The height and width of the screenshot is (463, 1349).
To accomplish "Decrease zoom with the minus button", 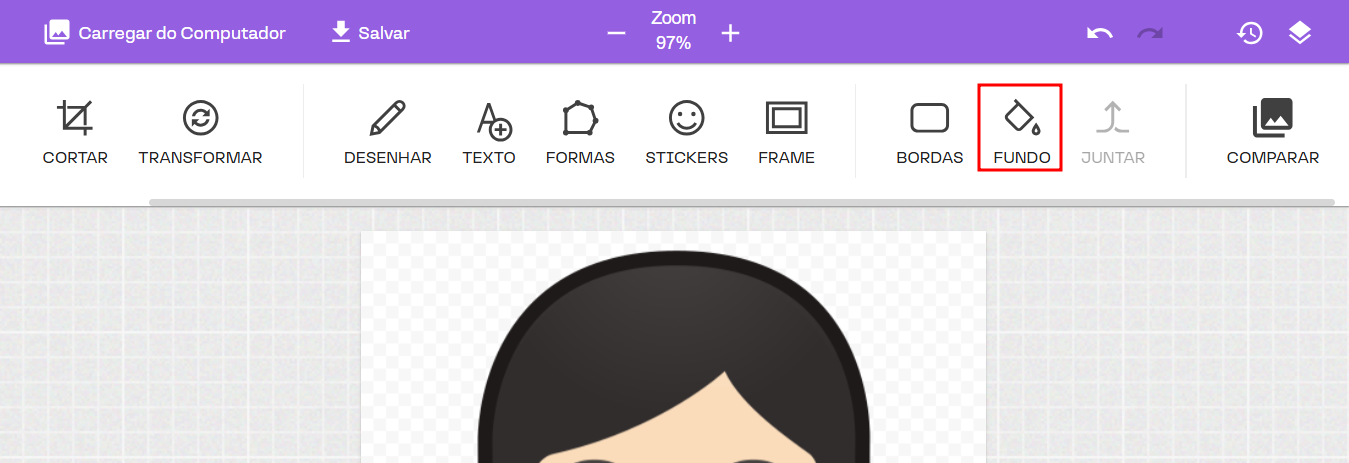I will coord(616,33).
